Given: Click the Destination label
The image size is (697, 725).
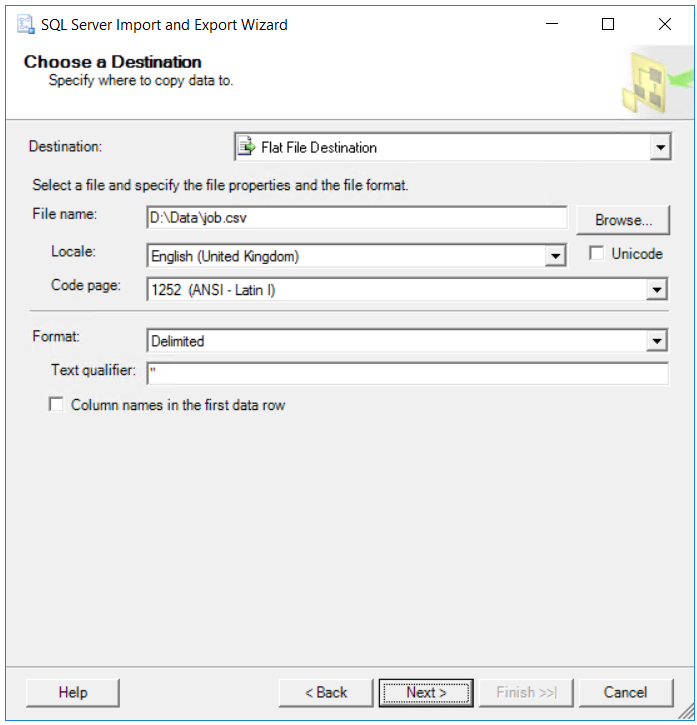Looking at the screenshot, I should [x=65, y=147].
